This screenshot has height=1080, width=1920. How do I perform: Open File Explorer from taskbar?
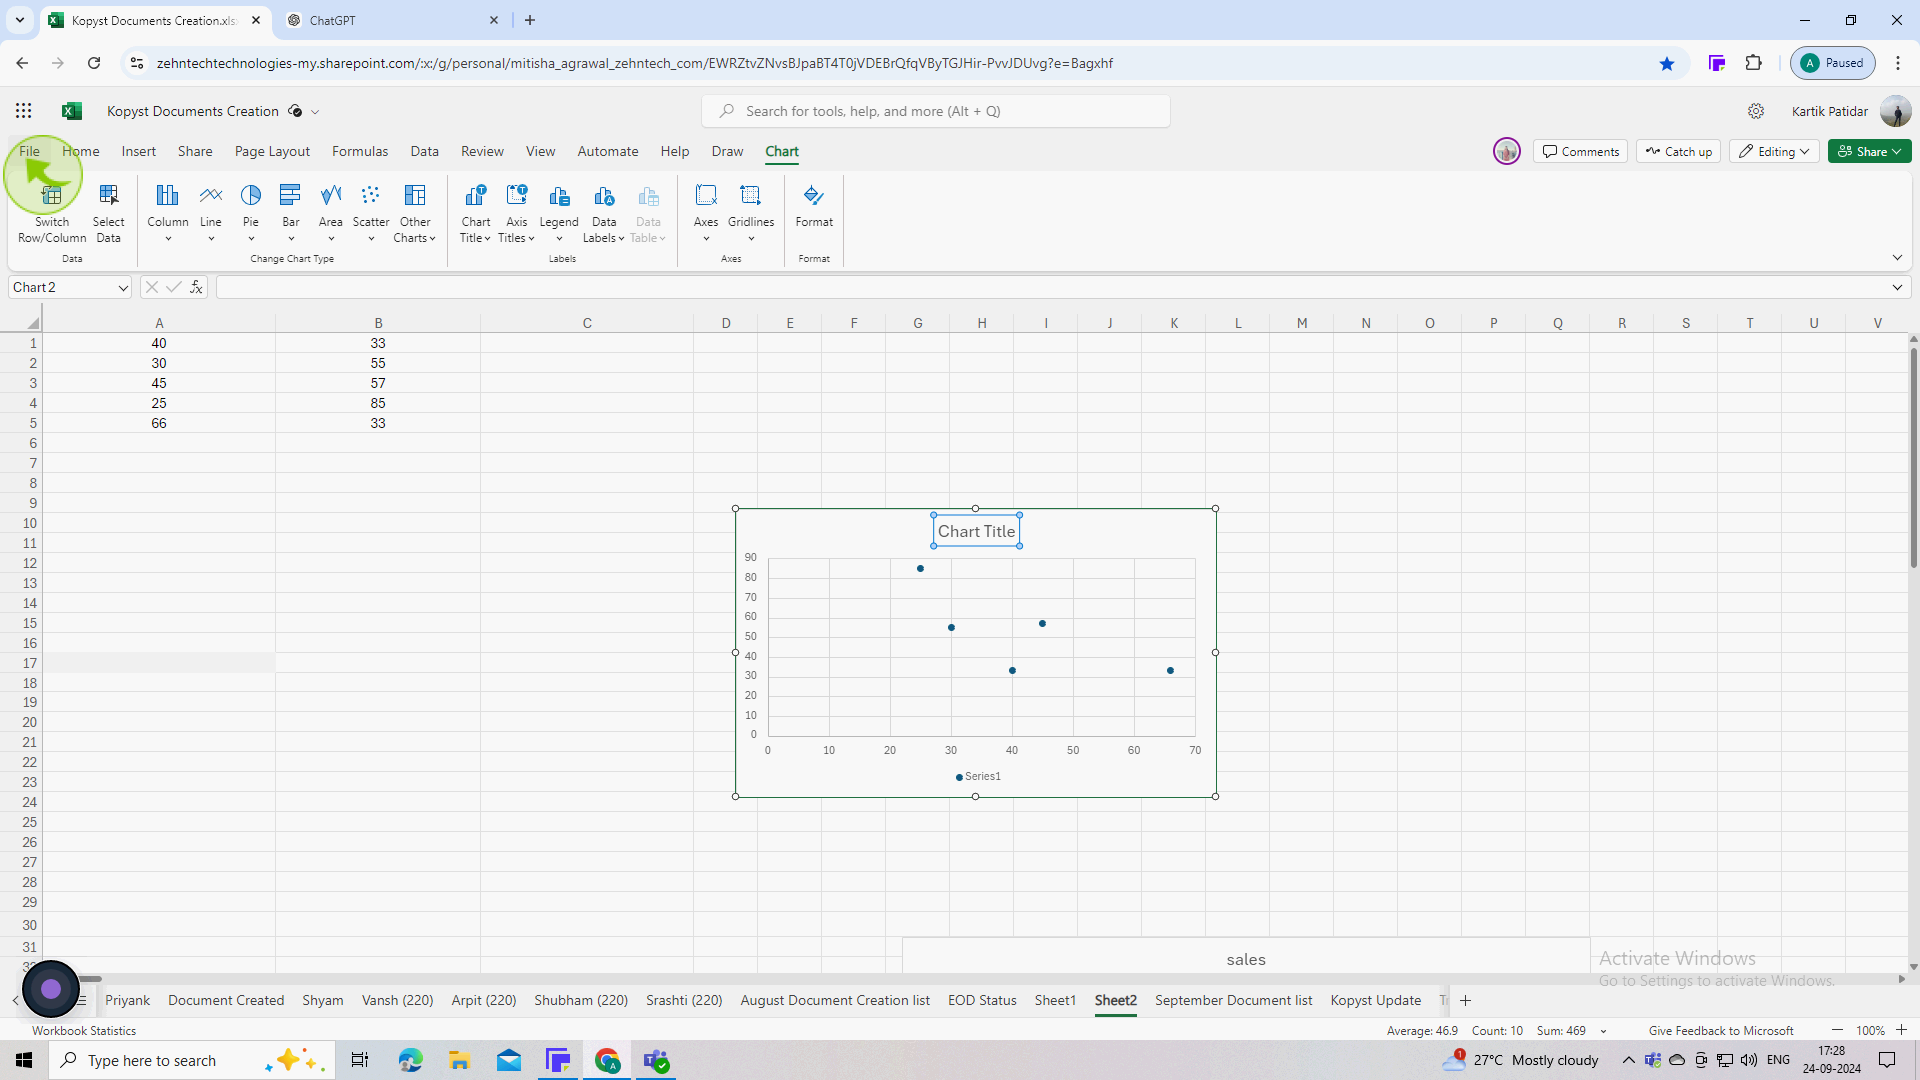pos(459,1060)
